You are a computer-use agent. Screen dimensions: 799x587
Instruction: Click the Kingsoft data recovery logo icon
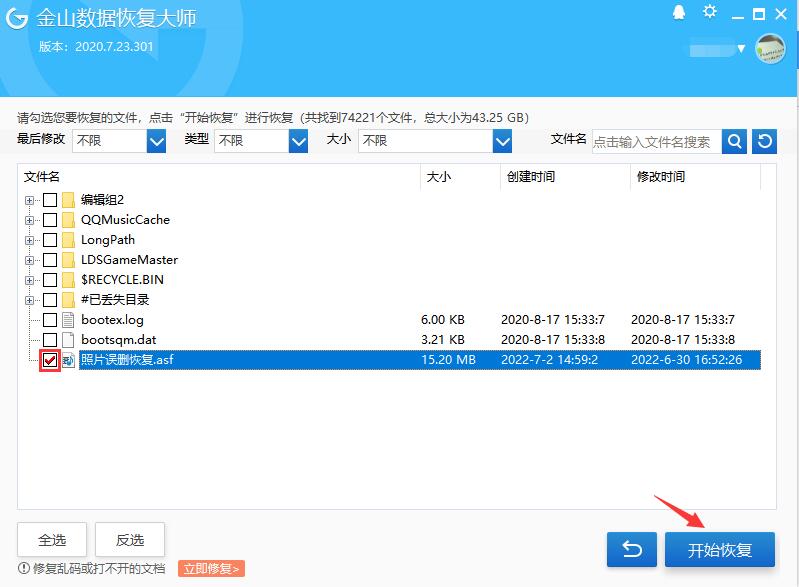(17, 19)
